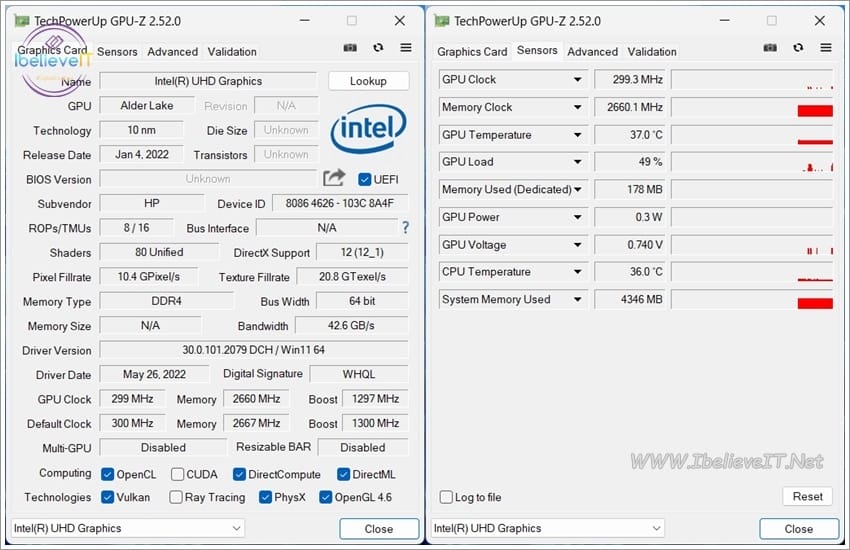Click the Reset button
850x550 pixels.
click(808, 496)
